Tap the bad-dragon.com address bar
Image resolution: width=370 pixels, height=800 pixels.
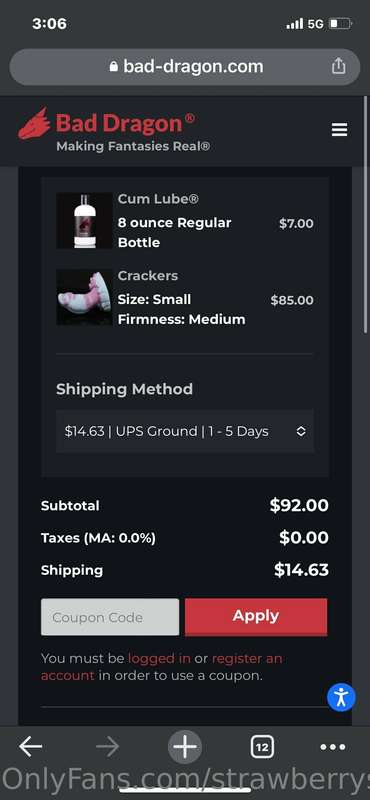point(185,66)
